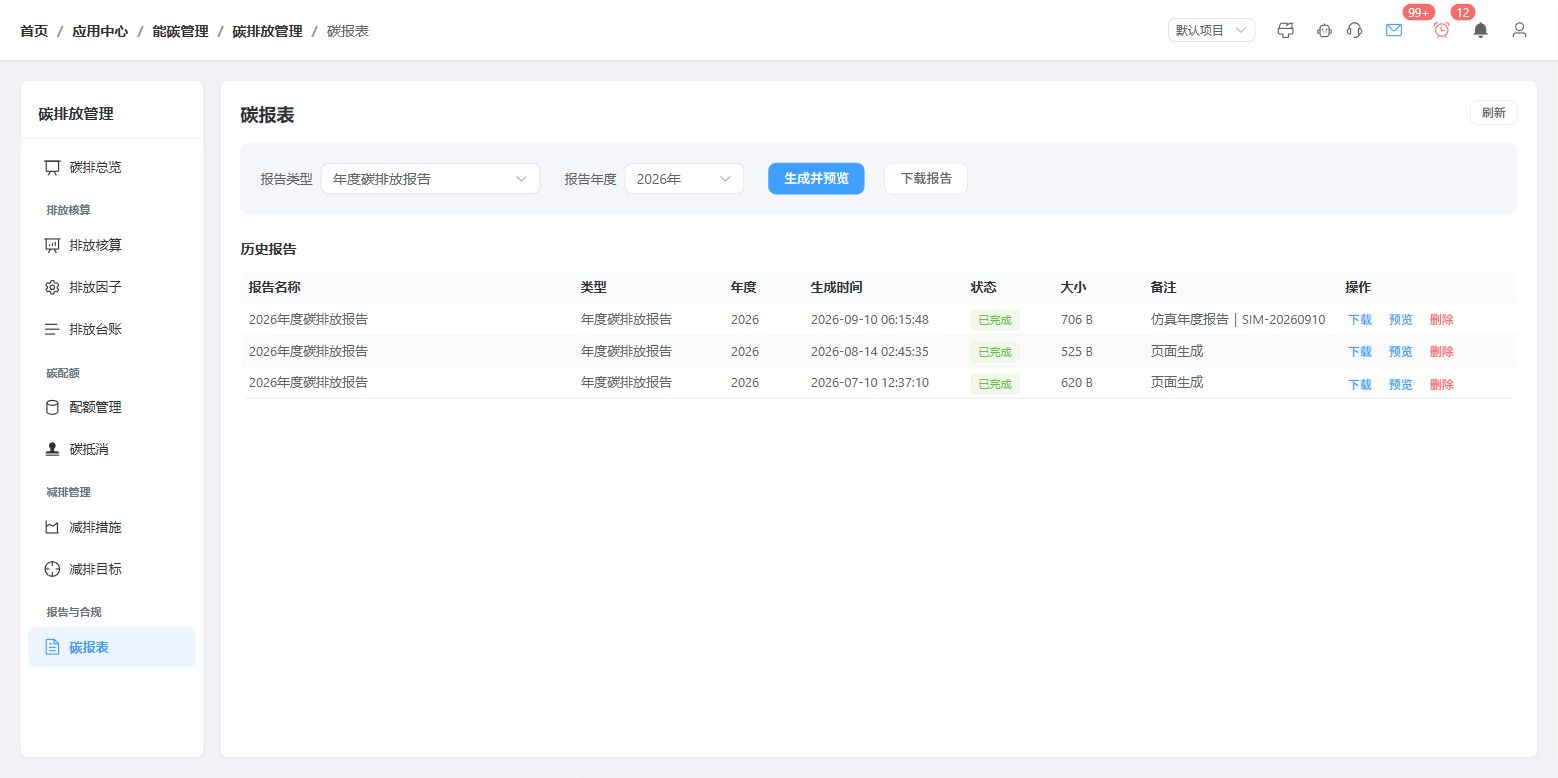The height and width of the screenshot is (778, 1558).
Task: Go to 首页 in breadcrumb
Action: click(x=34, y=31)
